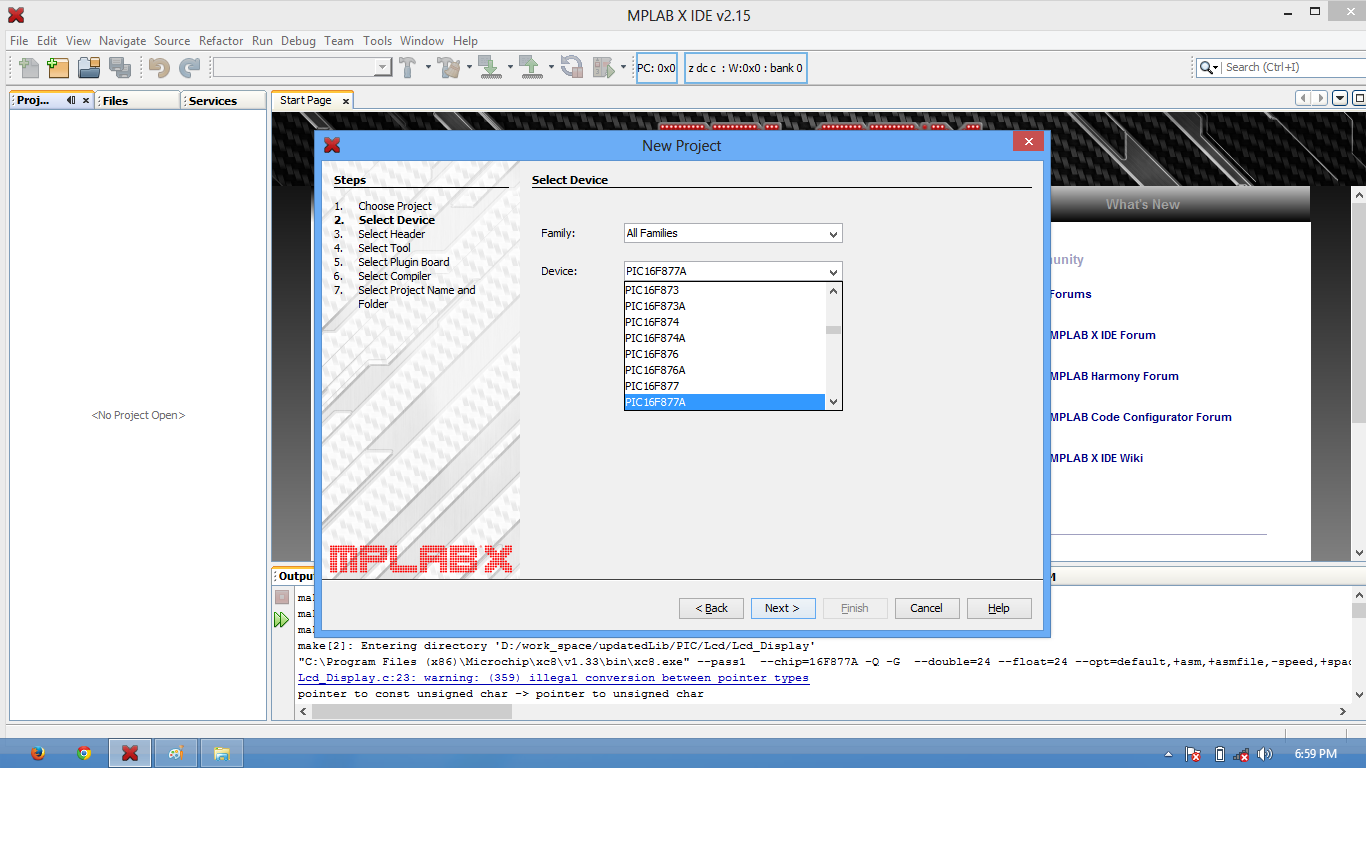Click the PC: 0x0 status box
This screenshot has width=1366, height=846.
(657, 68)
